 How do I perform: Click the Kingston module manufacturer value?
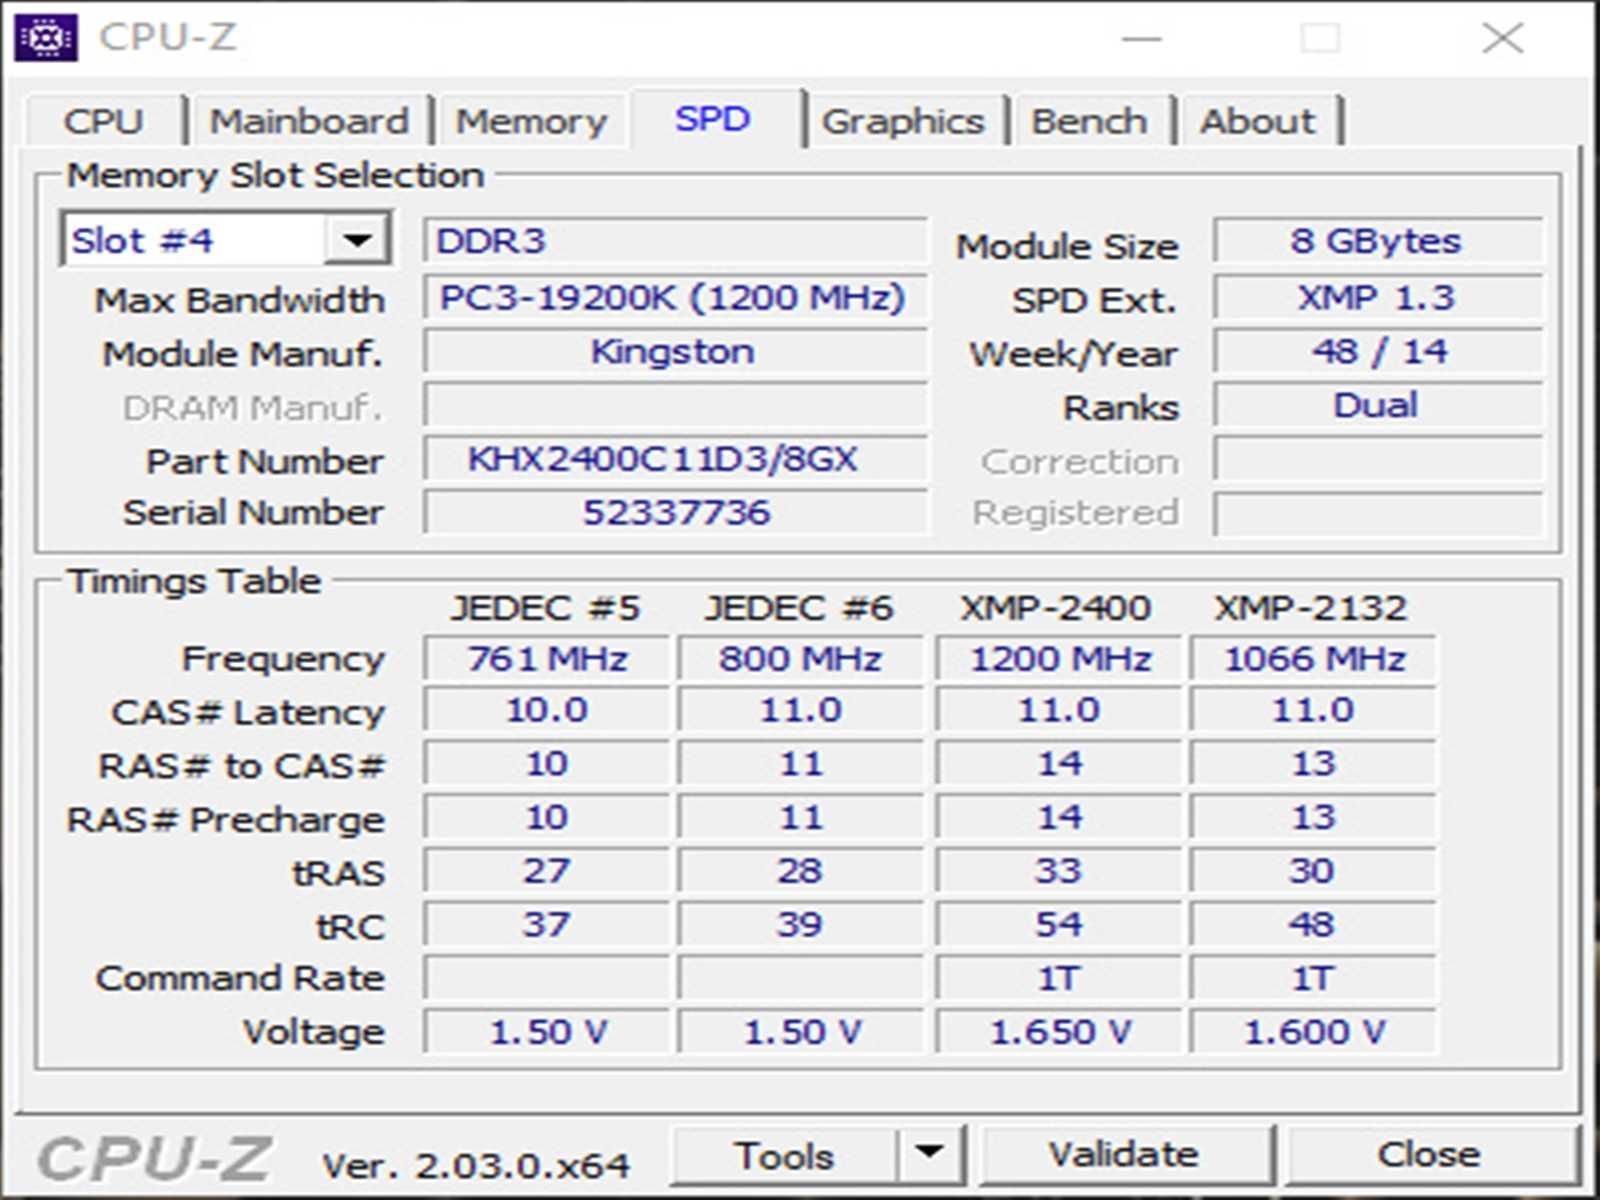click(675, 351)
